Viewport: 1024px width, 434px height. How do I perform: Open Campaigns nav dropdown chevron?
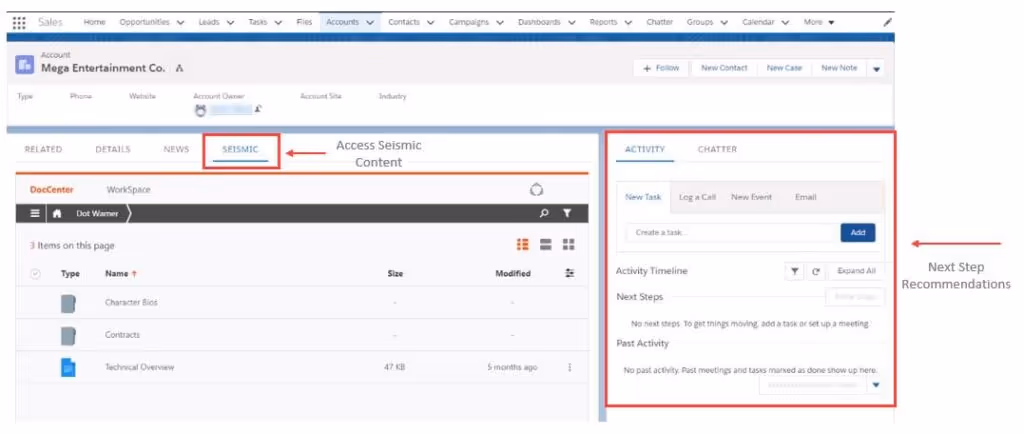coord(500,22)
